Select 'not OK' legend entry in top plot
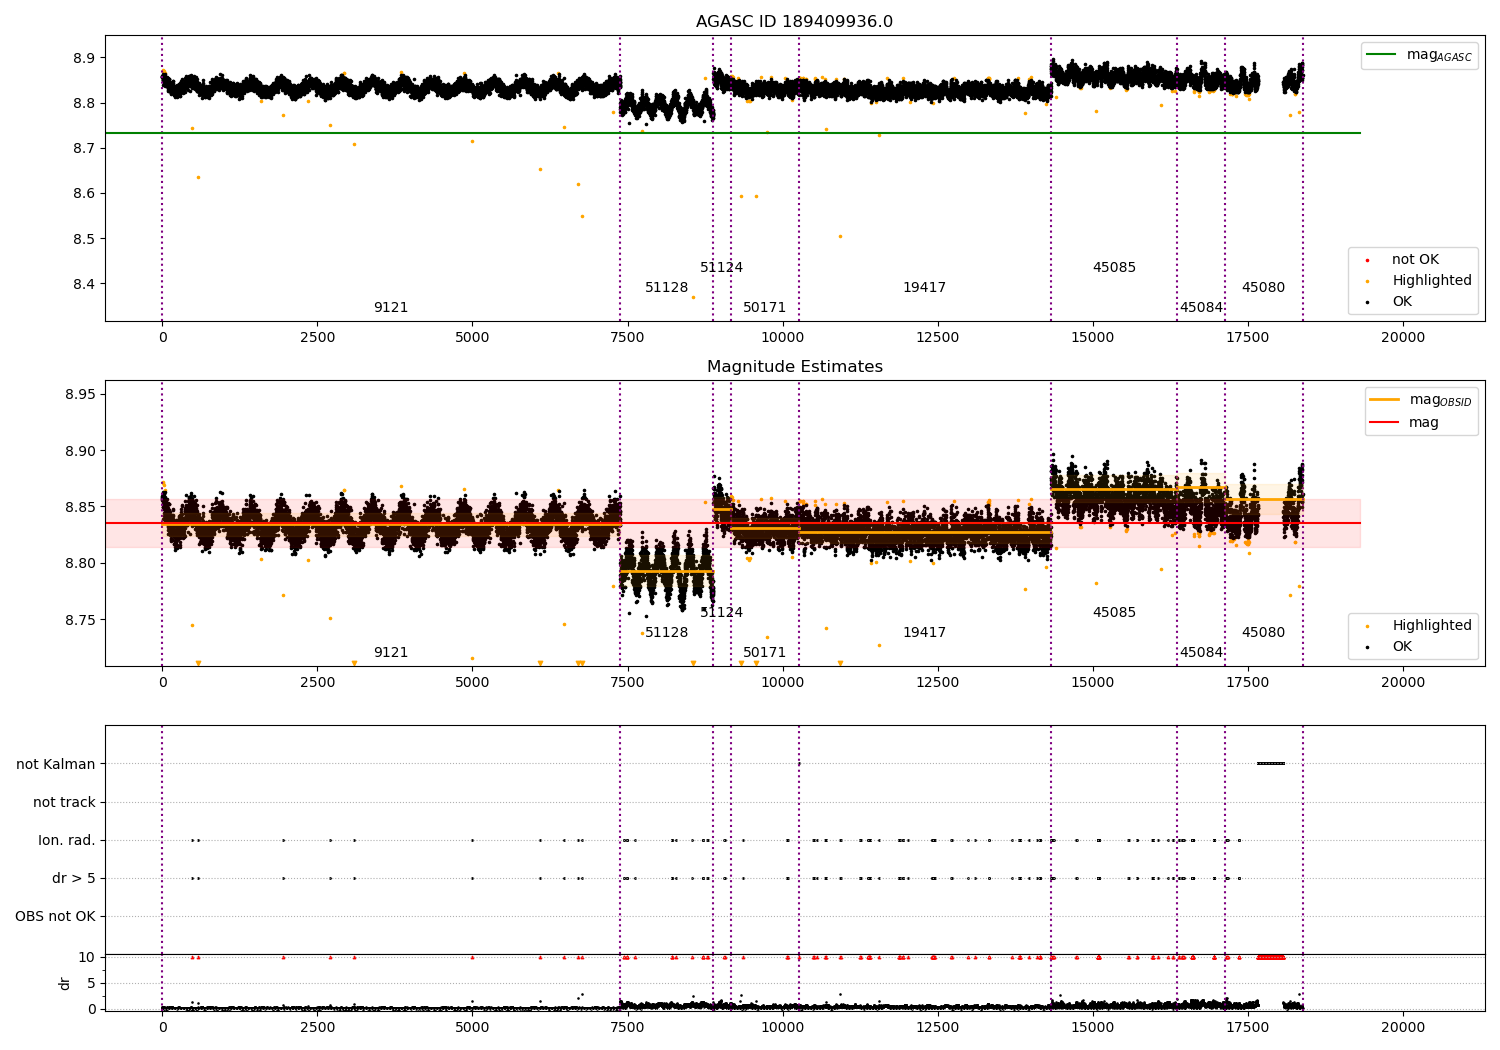The image size is (1500, 1050). [1415, 259]
